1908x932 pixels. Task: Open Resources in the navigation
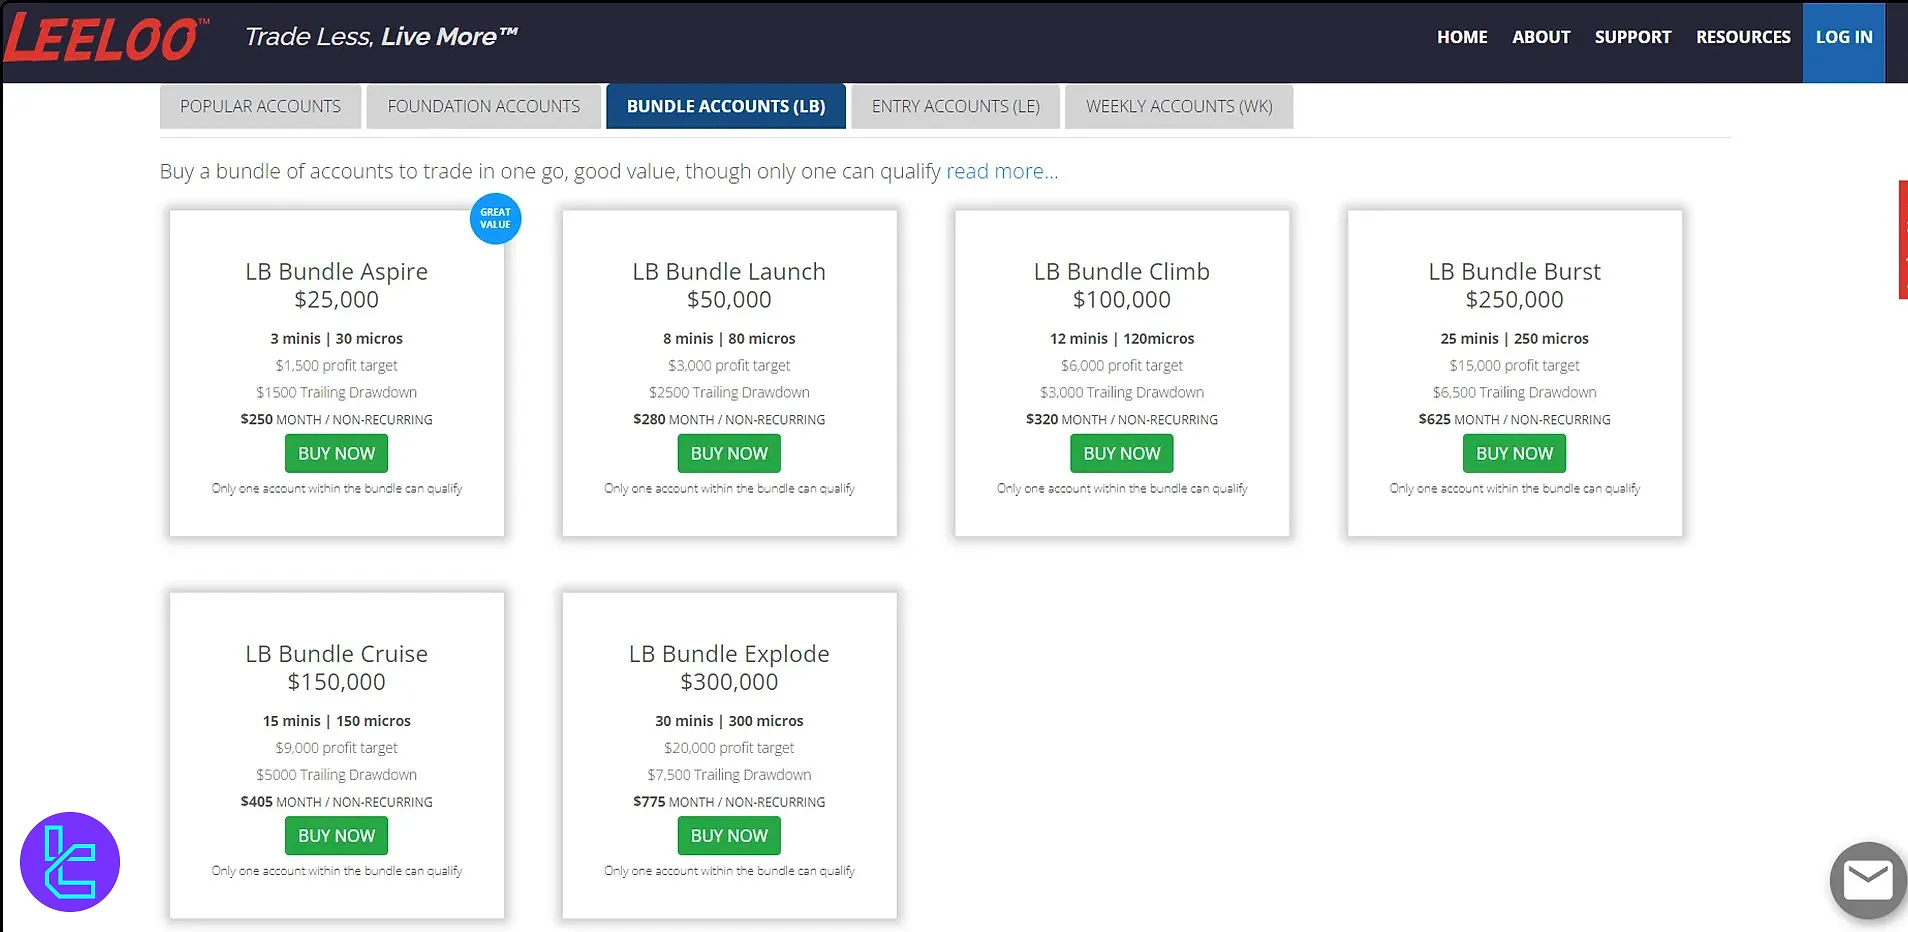(x=1743, y=37)
